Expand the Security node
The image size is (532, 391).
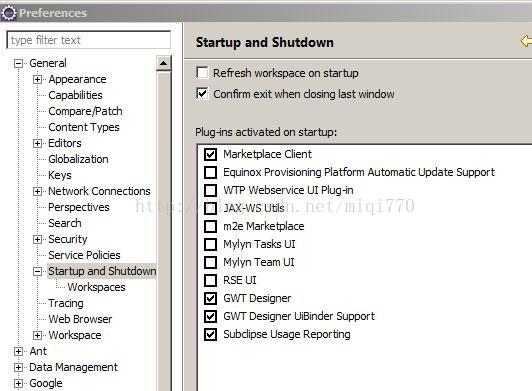[37, 239]
